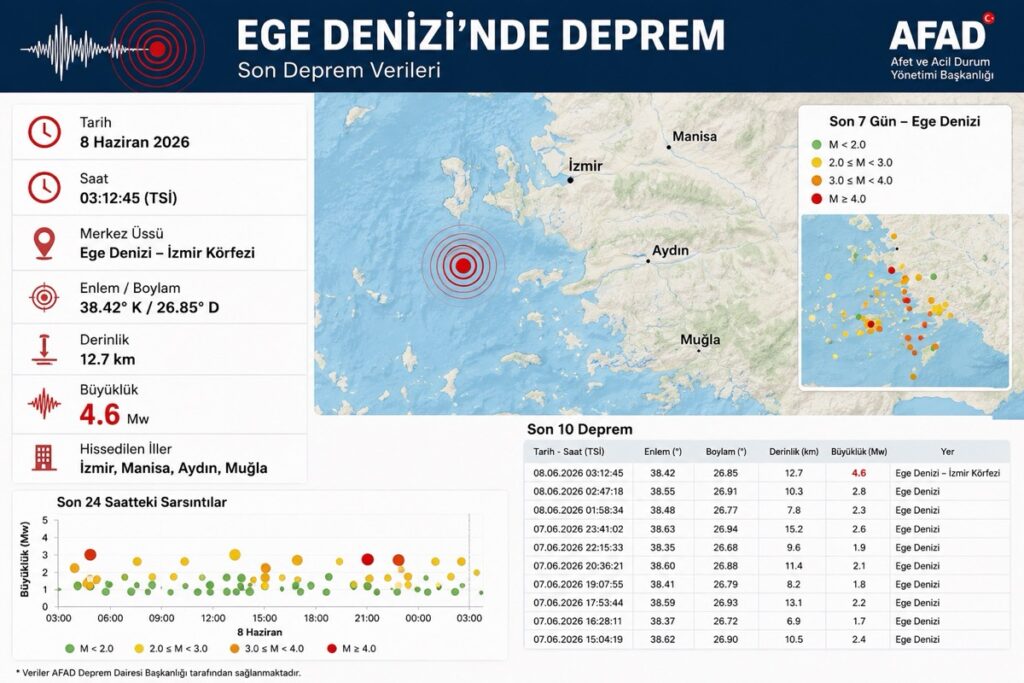The image size is (1024, 683).
Task: Click the İzmir, Manisa, Aydın, Muğla text
Action: [173, 468]
